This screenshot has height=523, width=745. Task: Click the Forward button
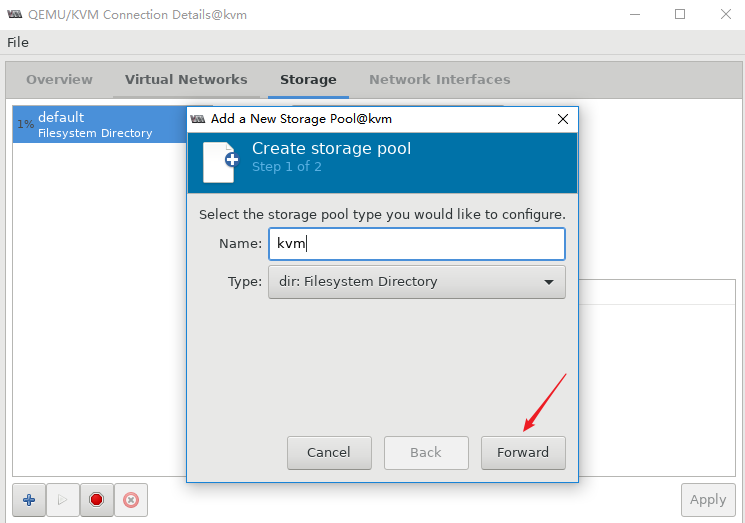(523, 453)
